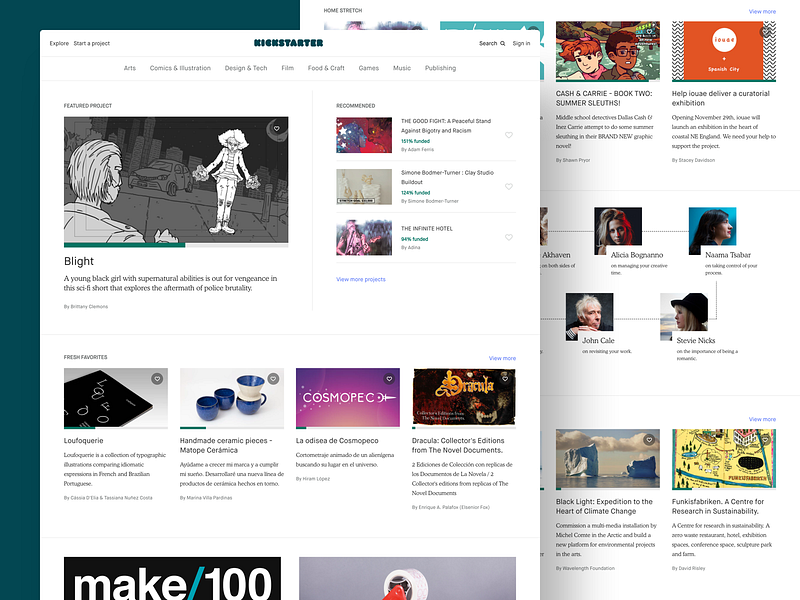Screen dimensions: 800x600
Task: Click the Blight featured project image
Action: pos(176,180)
